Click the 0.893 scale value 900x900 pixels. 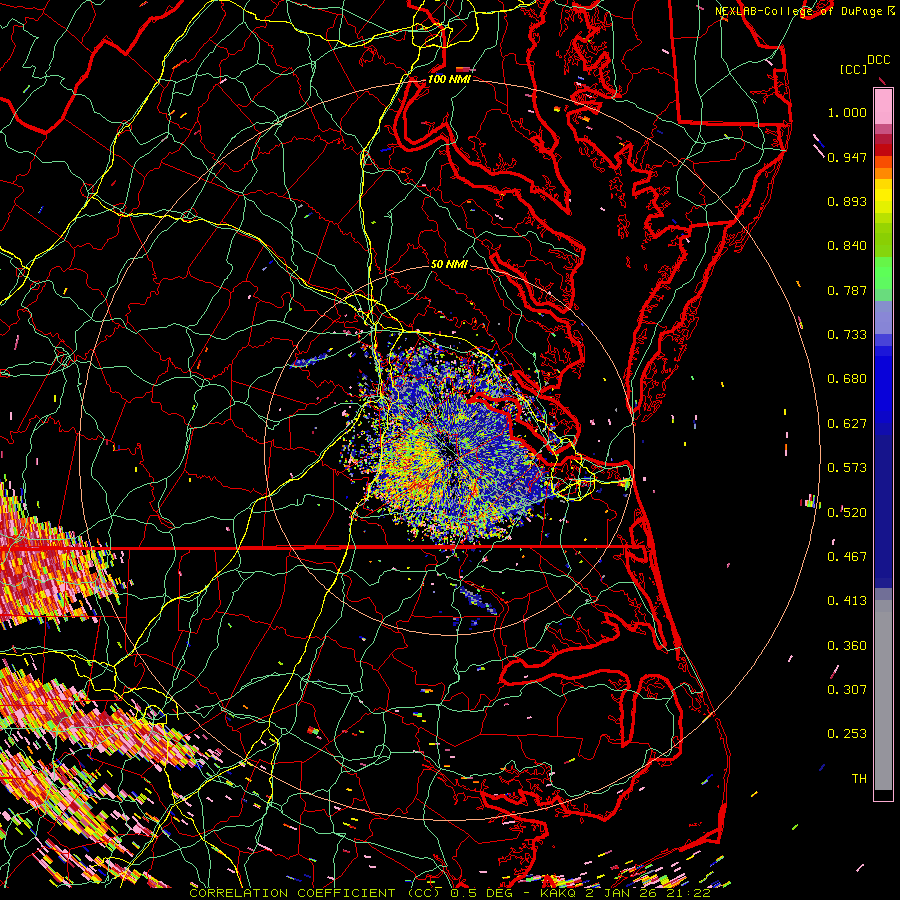[x=847, y=201]
